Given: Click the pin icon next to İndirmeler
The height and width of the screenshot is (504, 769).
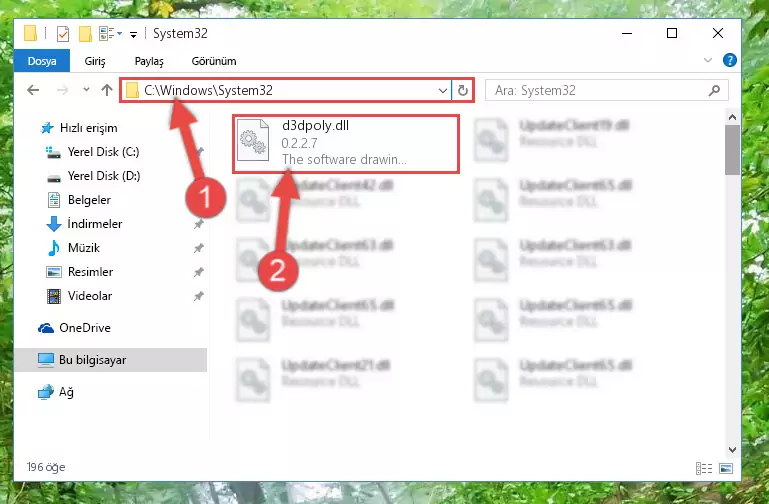Looking at the screenshot, I should (198, 224).
